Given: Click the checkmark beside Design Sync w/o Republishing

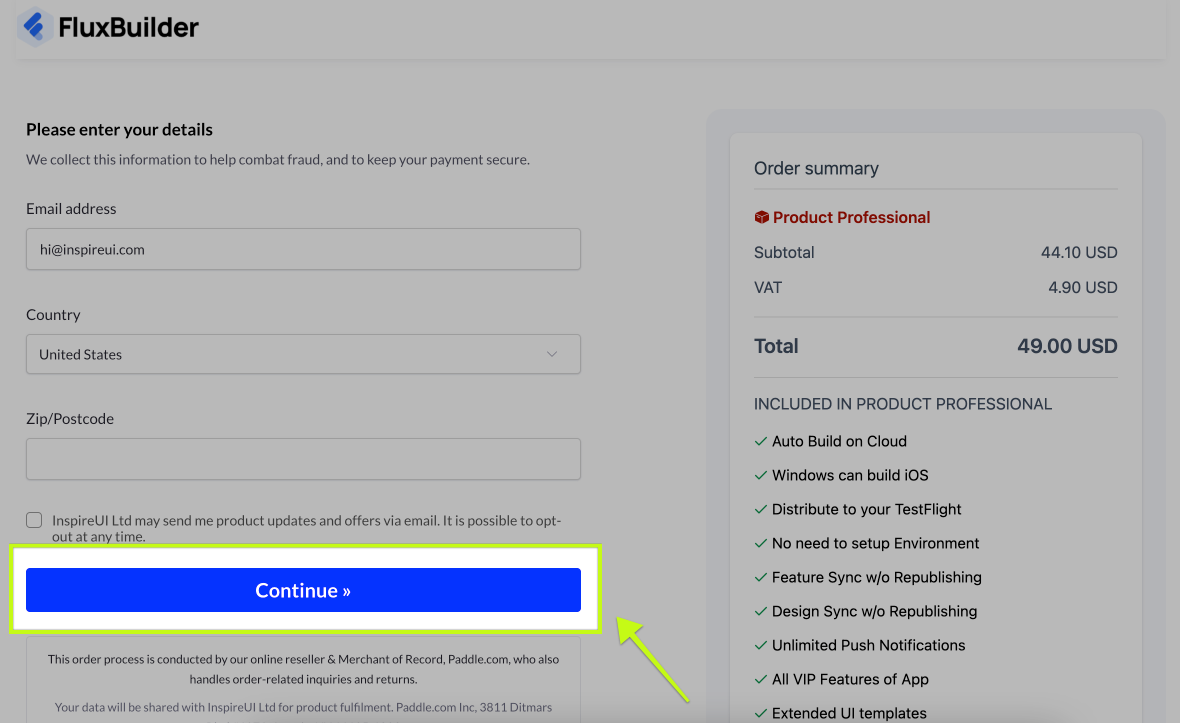Looking at the screenshot, I should coord(760,611).
